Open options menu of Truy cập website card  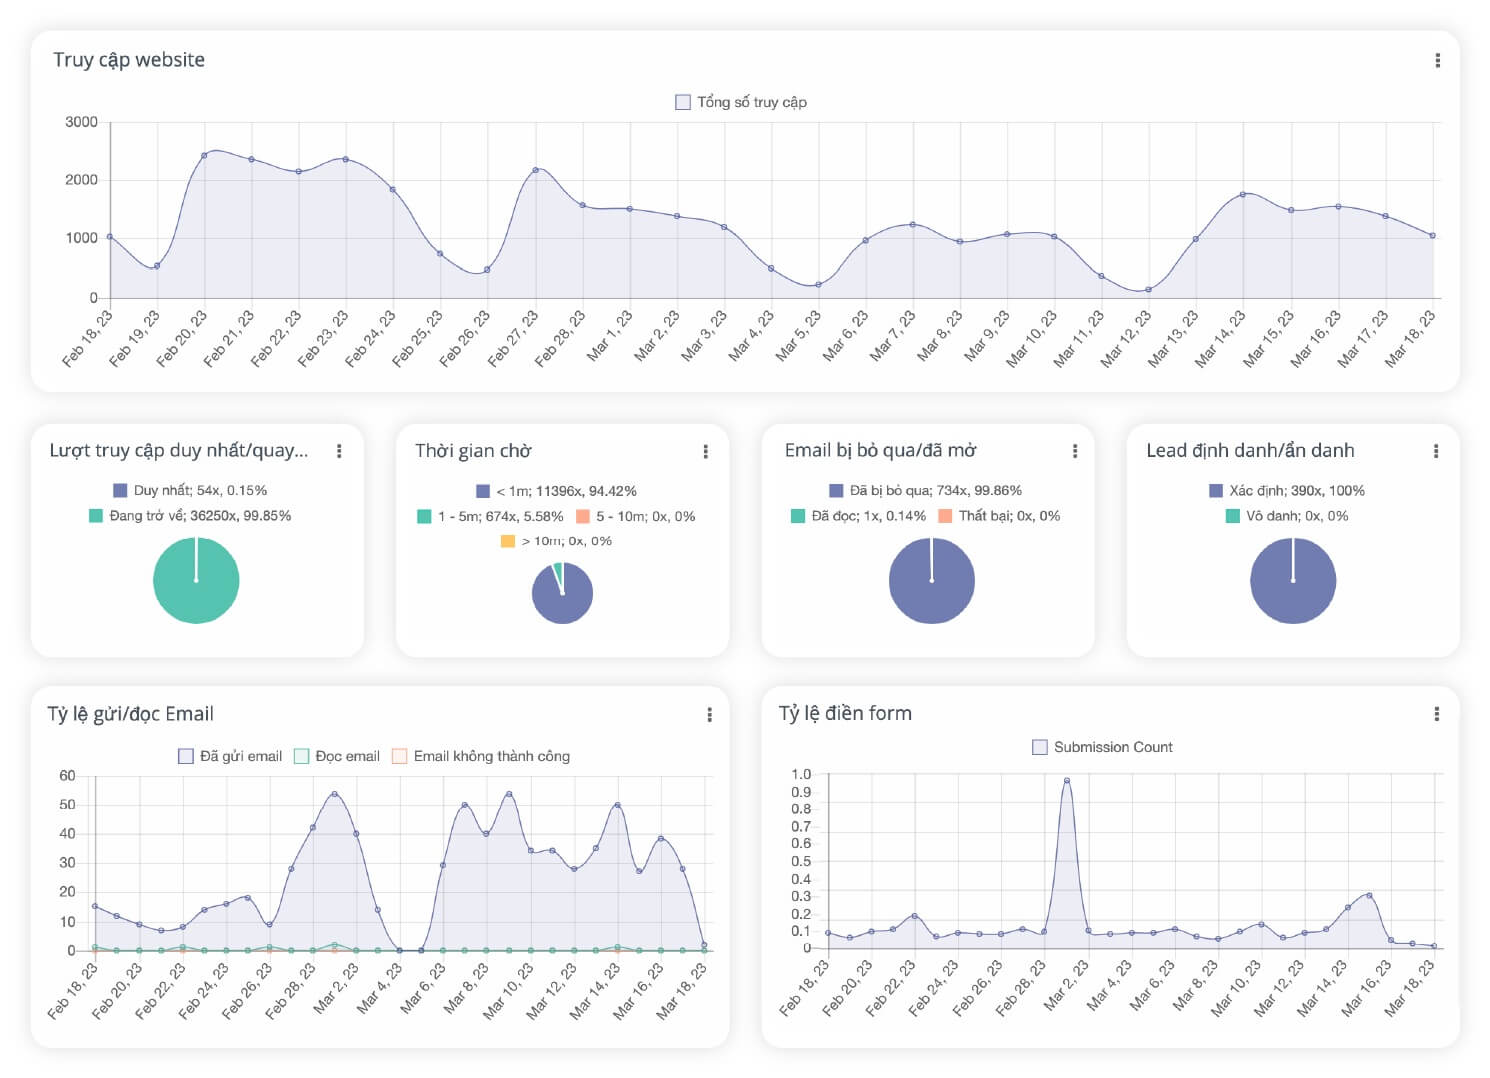click(1437, 61)
